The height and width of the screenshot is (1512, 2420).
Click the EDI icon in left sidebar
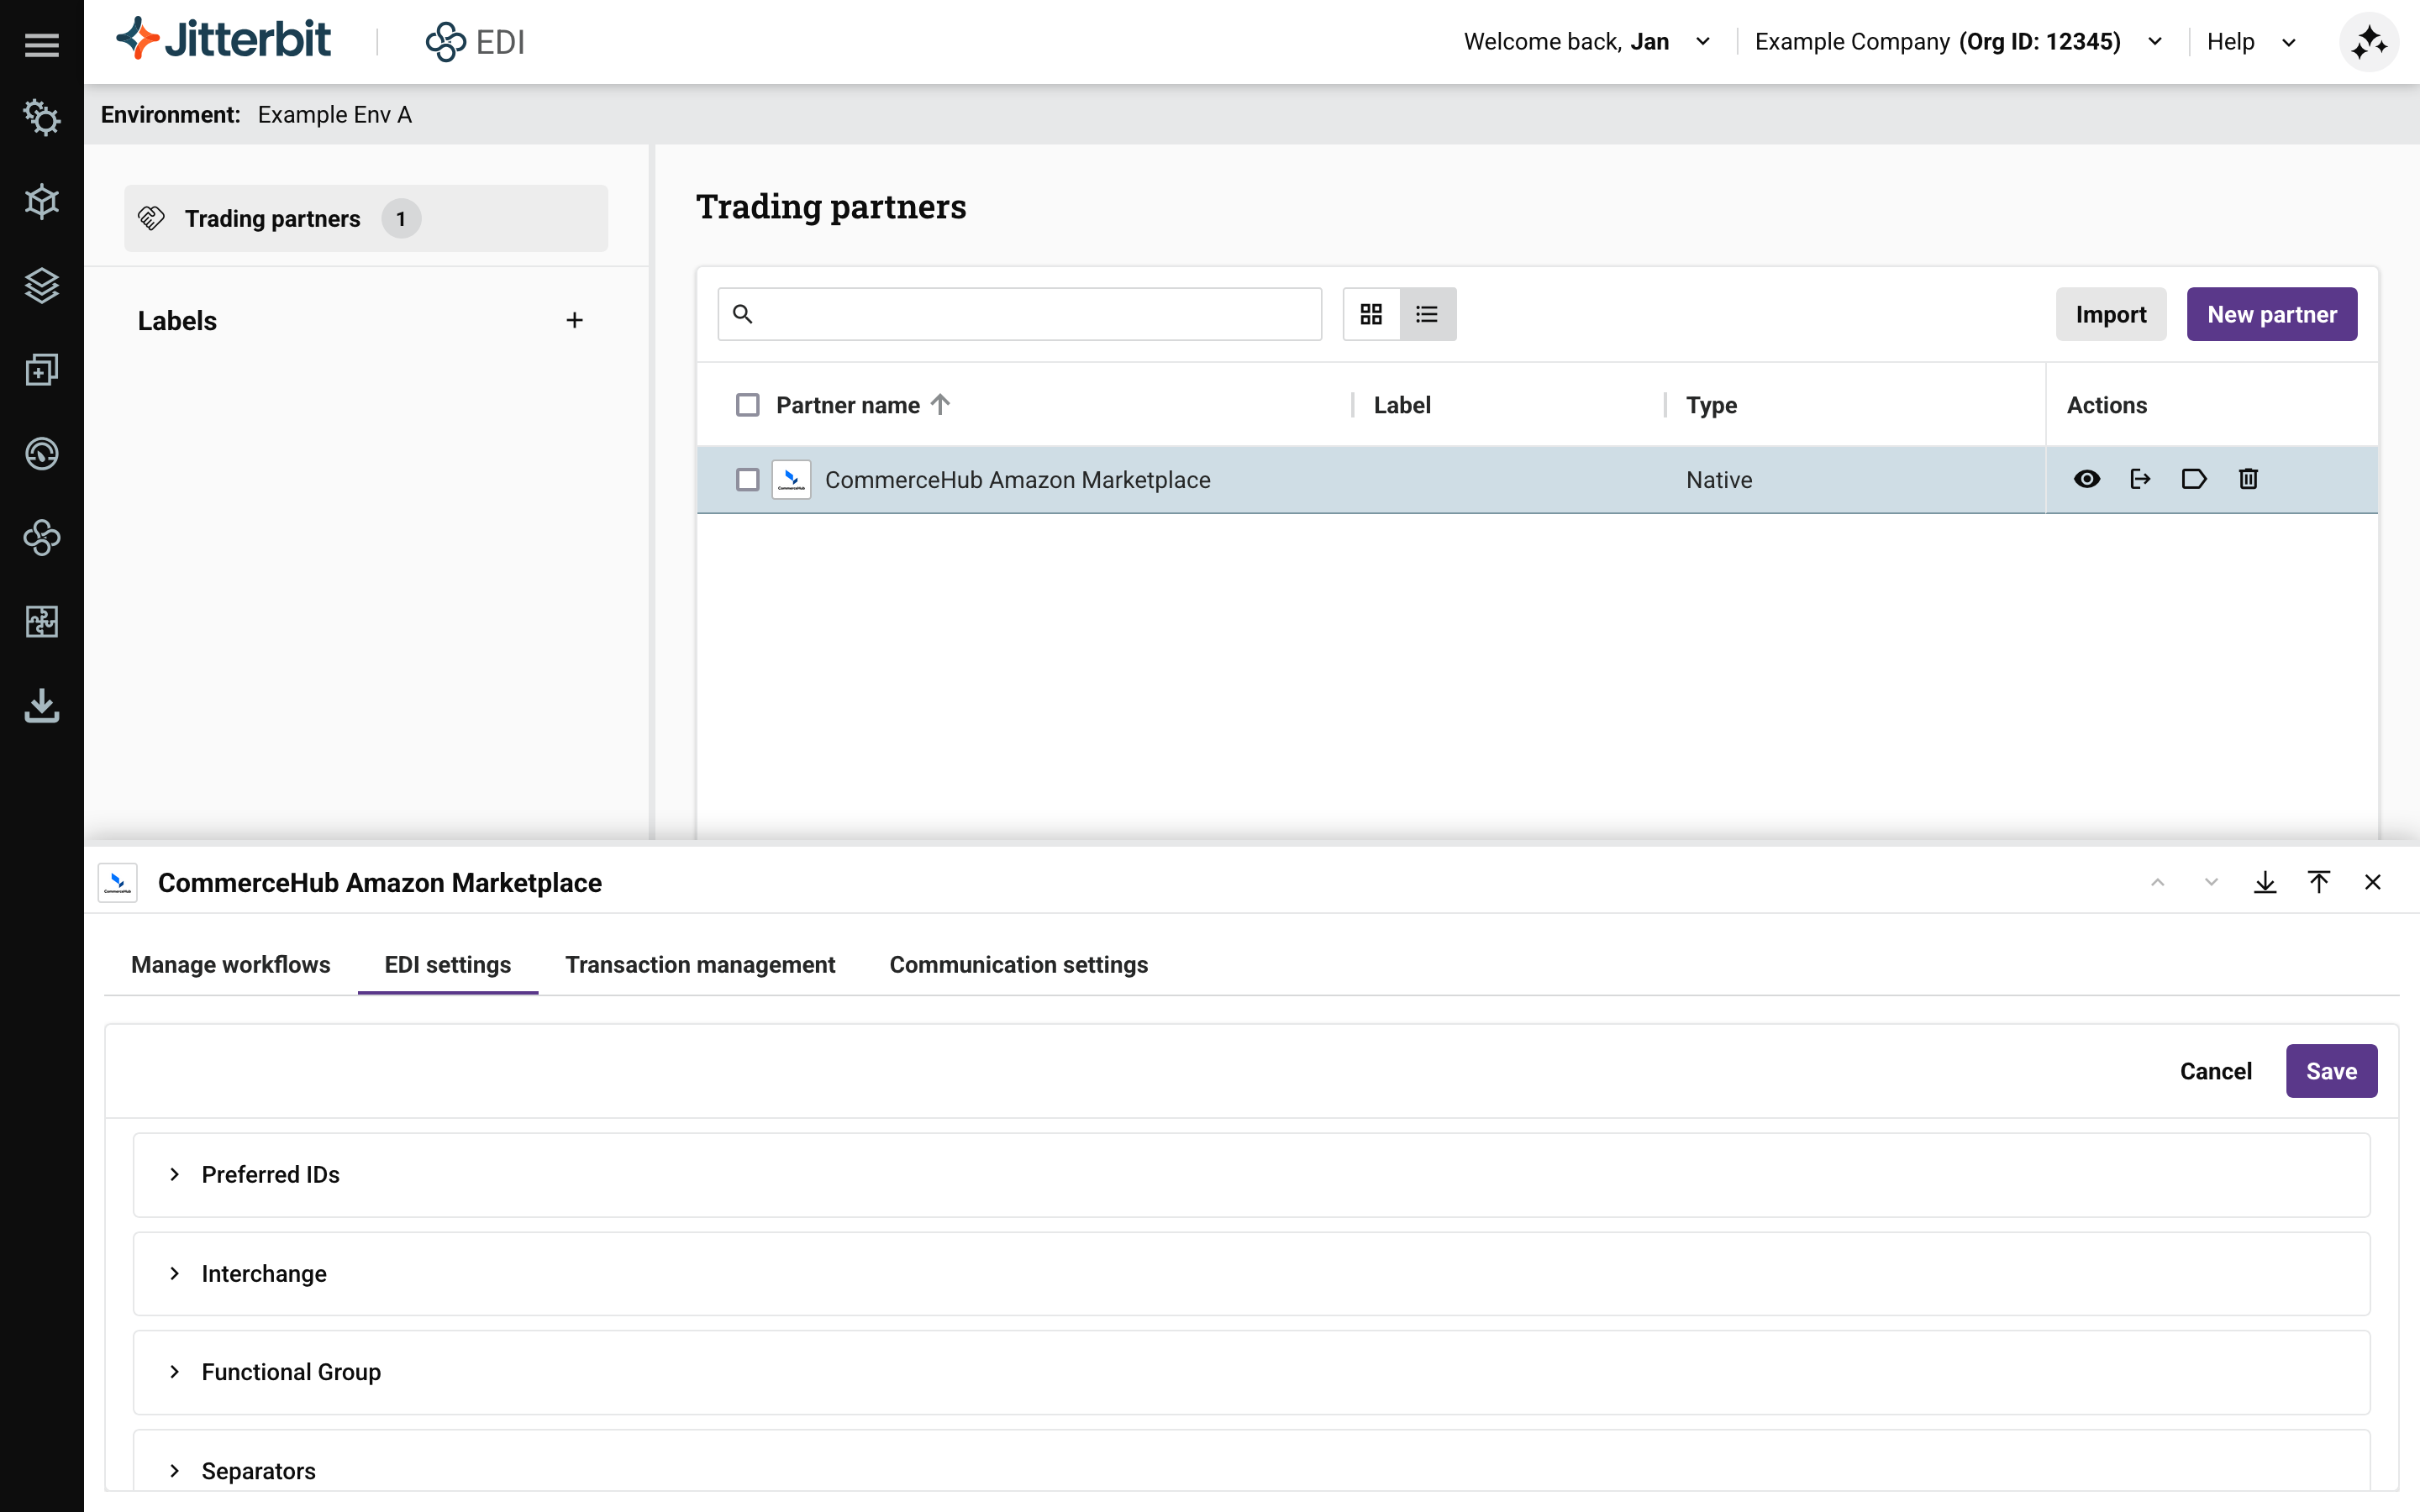(x=42, y=538)
